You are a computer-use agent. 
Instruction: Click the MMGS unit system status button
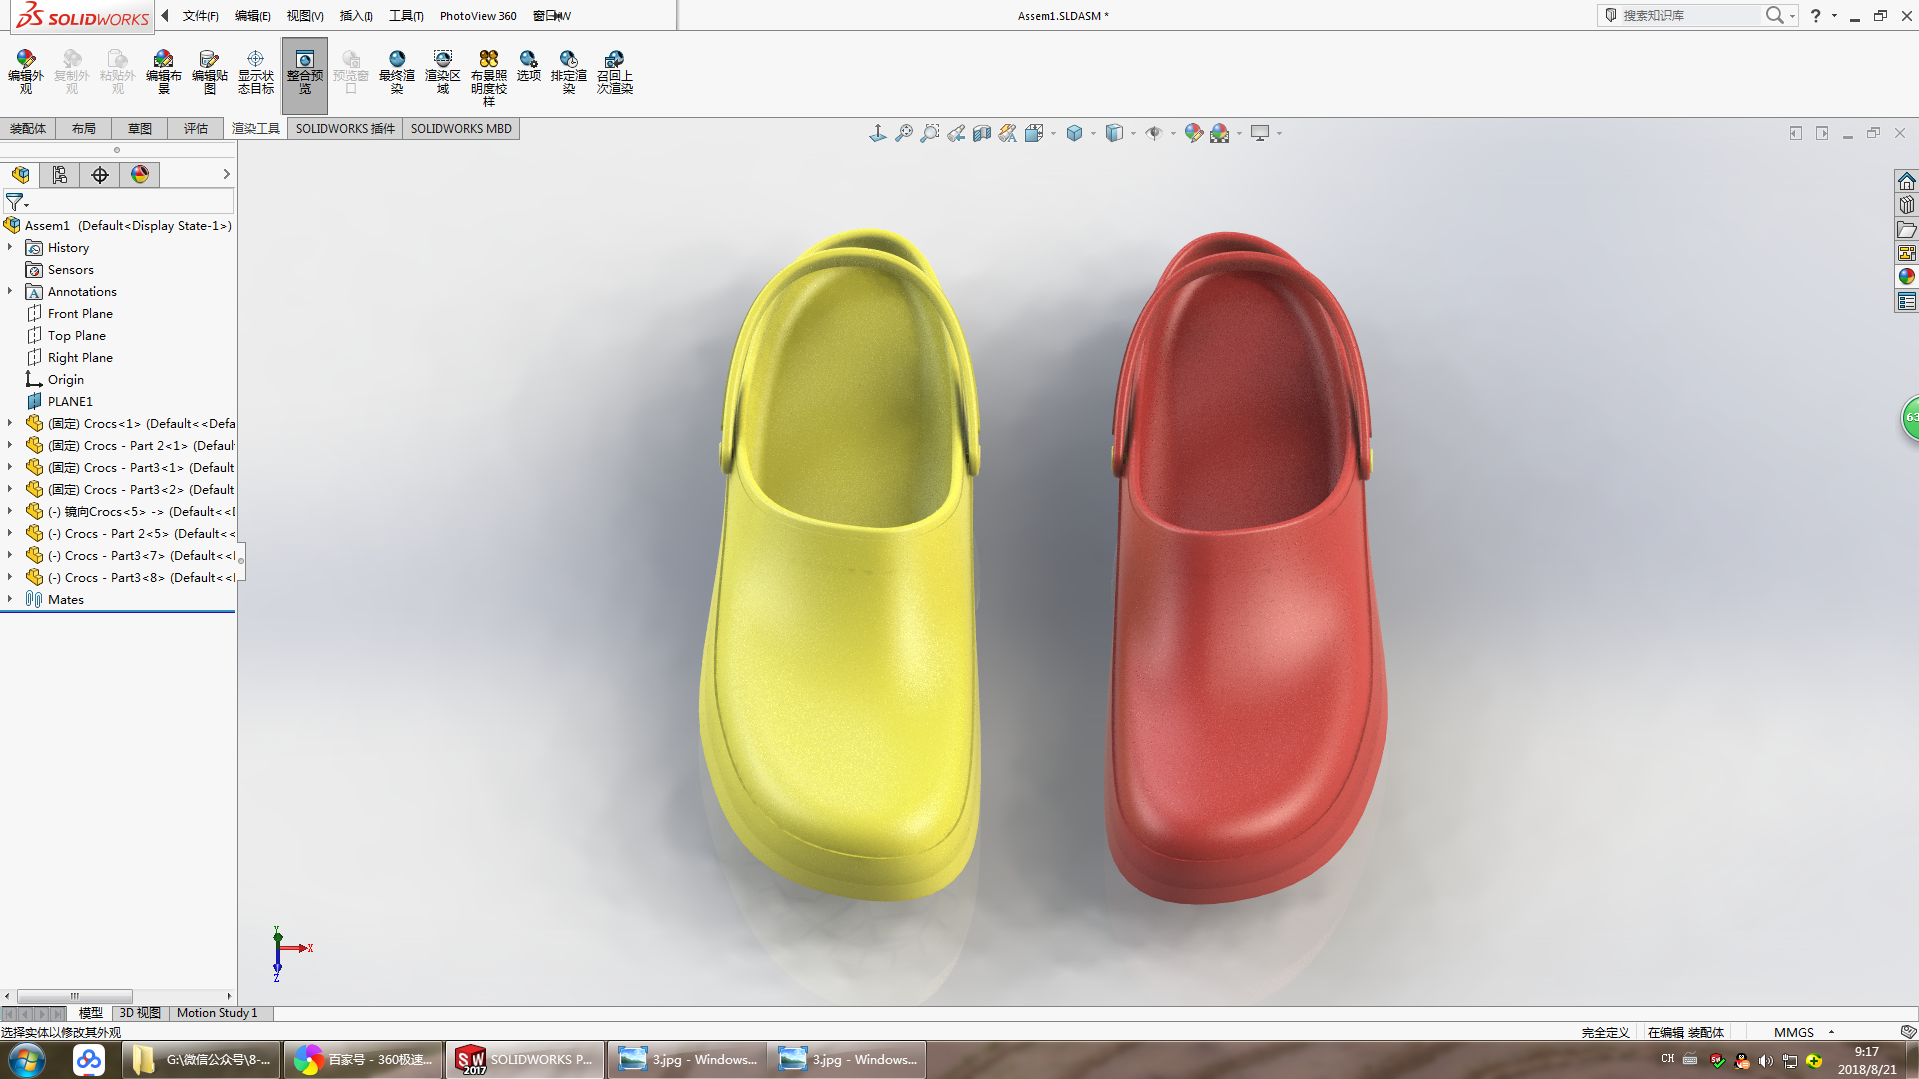point(1794,1032)
